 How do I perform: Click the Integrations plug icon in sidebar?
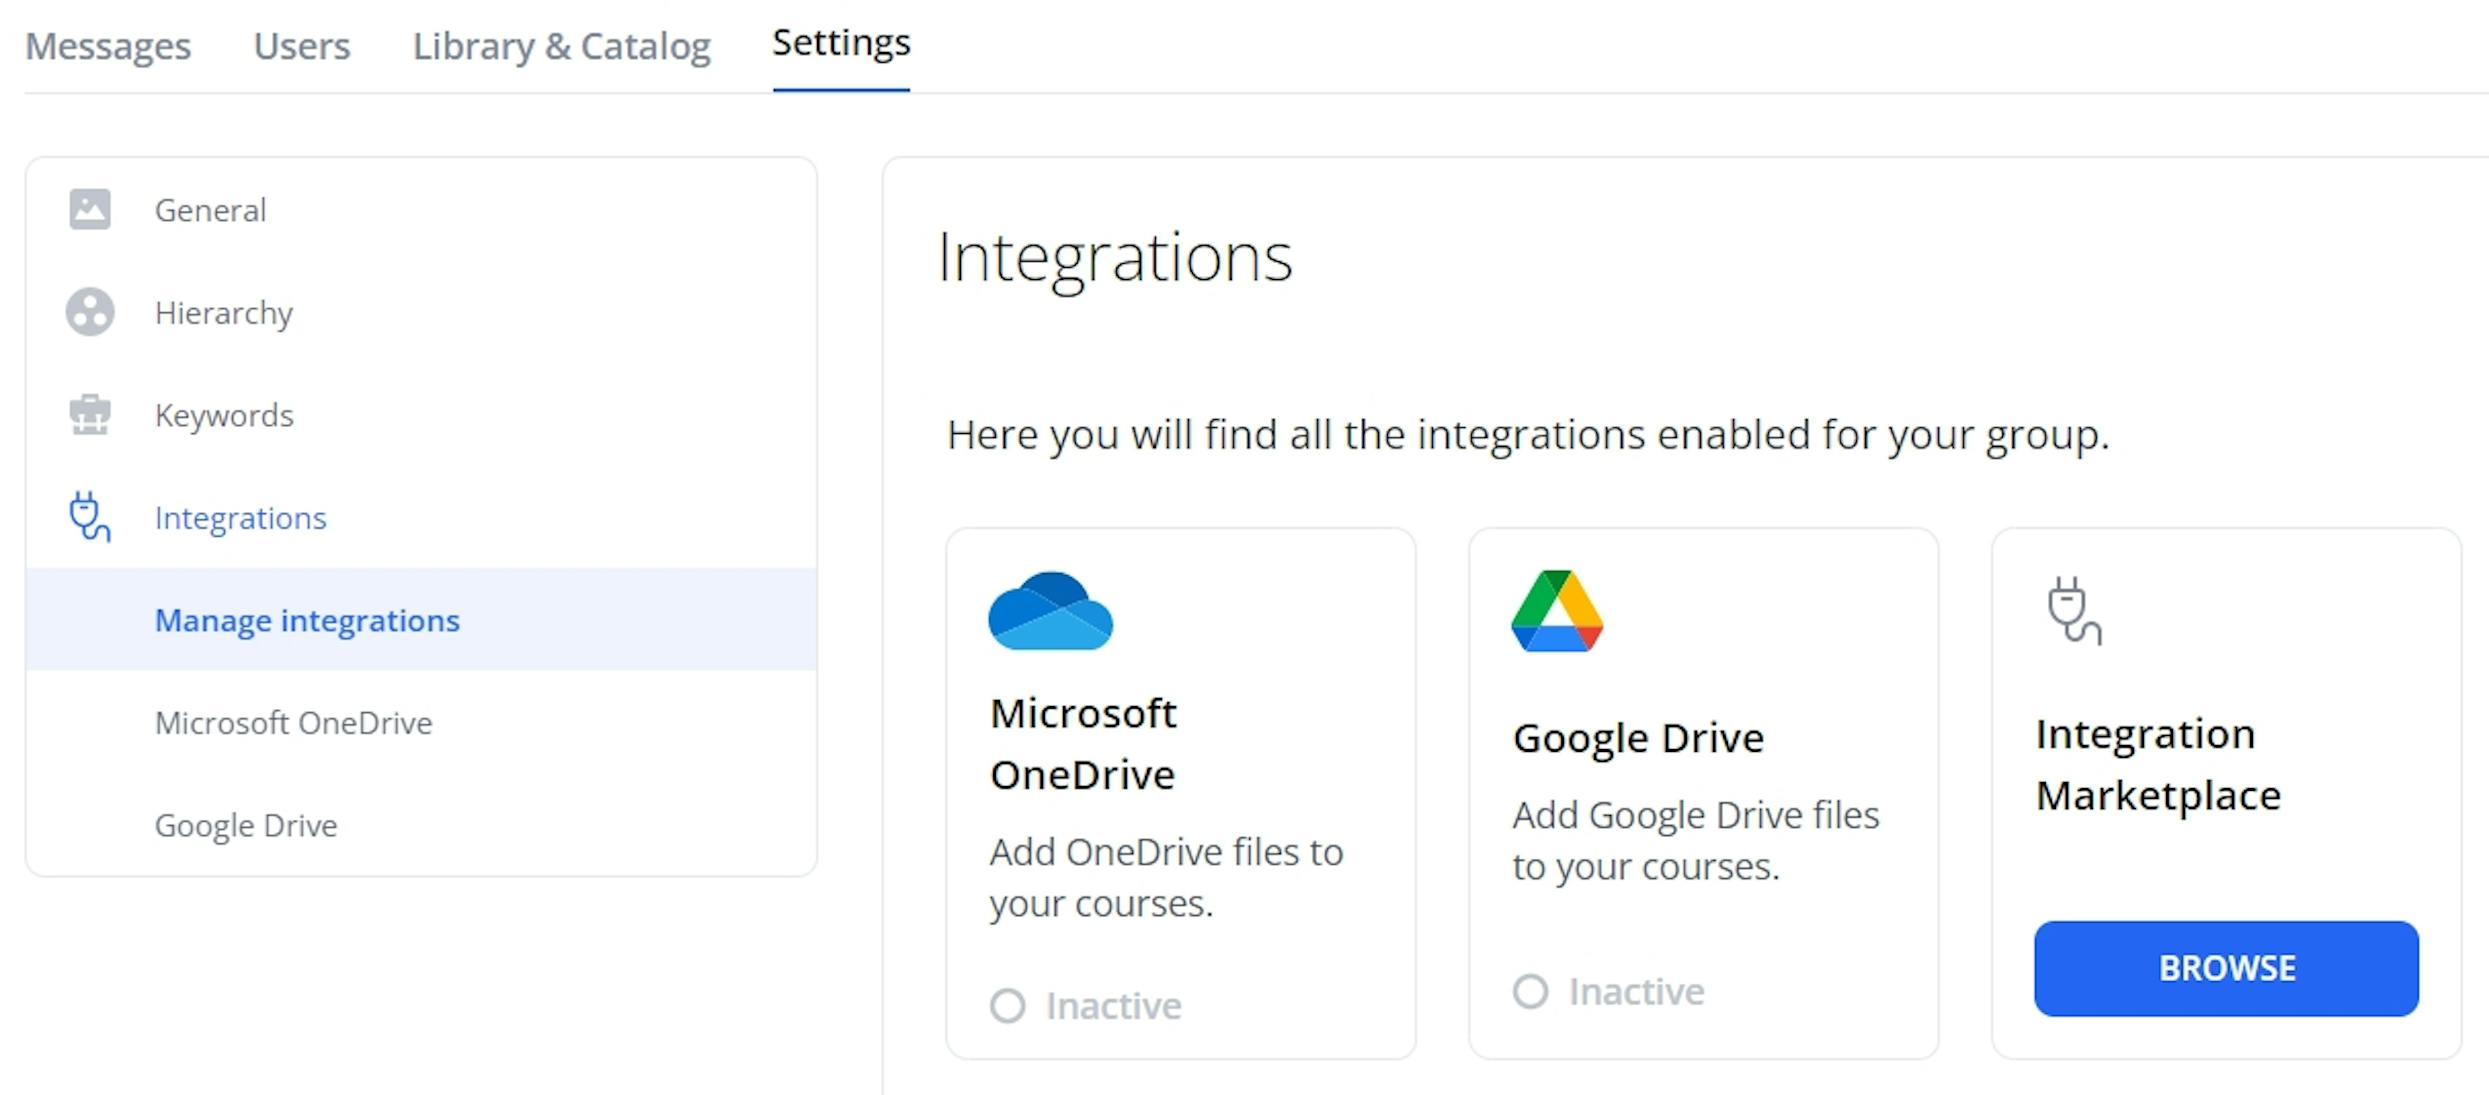90,517
